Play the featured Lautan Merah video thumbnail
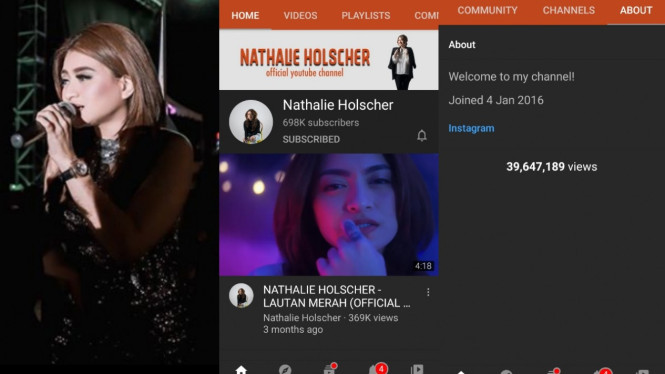The height and width of the screenshot is (374, 665). 329,215
